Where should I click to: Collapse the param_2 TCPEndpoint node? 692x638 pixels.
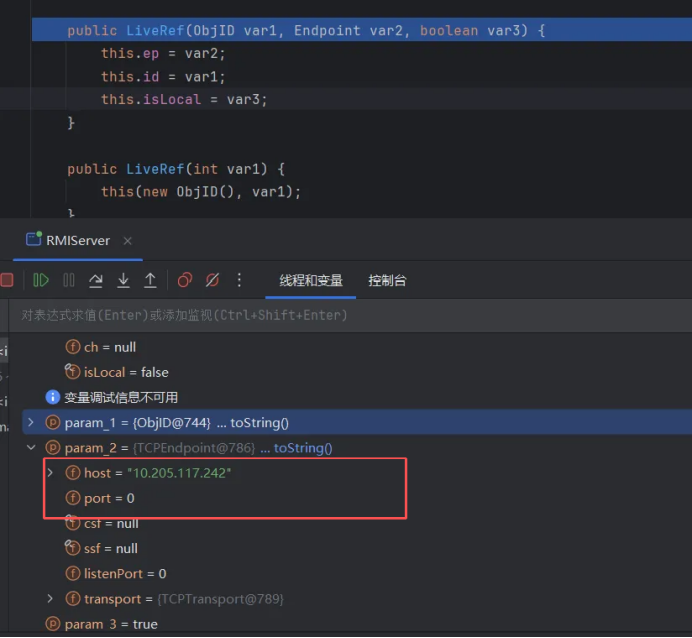point(31,448)
